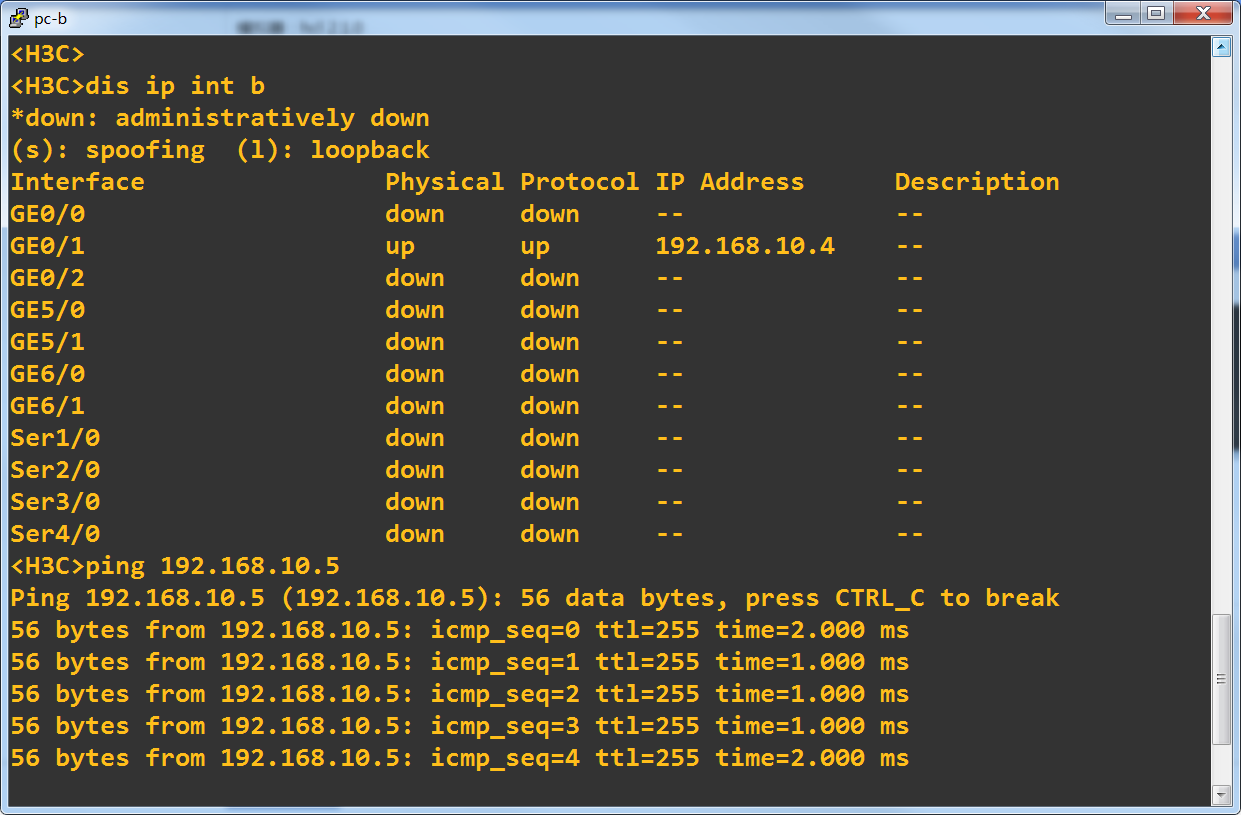Minimize the pc-b terminal window
The width and height of the screenshot is (1241, 815).
click(1124, 14)
